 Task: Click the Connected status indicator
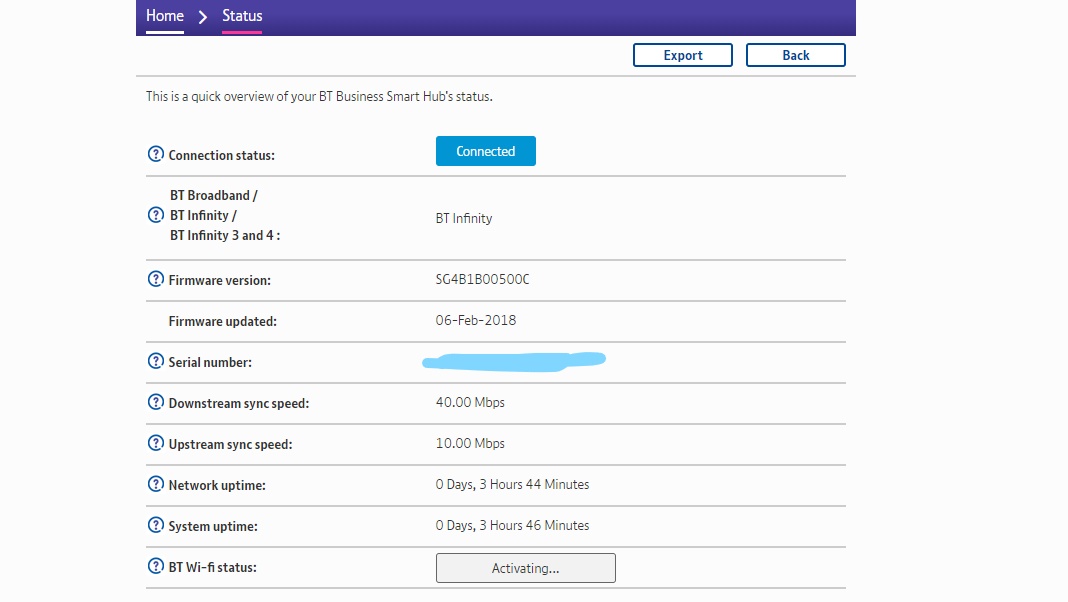point(485,150)
